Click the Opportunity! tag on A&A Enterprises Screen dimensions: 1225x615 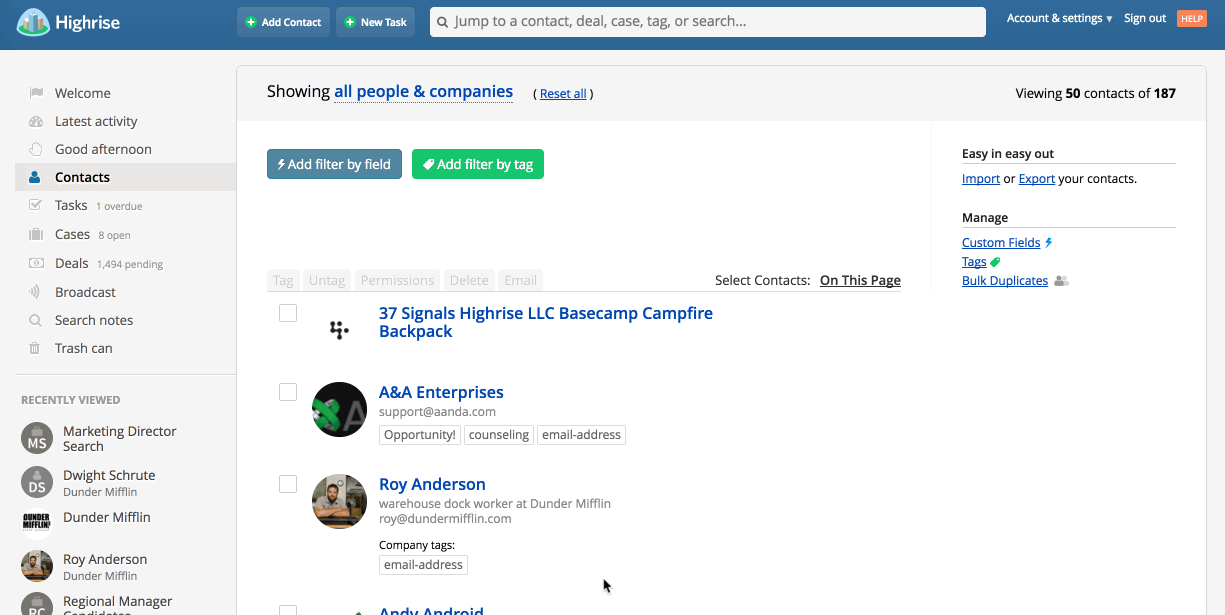click(420, 435)
